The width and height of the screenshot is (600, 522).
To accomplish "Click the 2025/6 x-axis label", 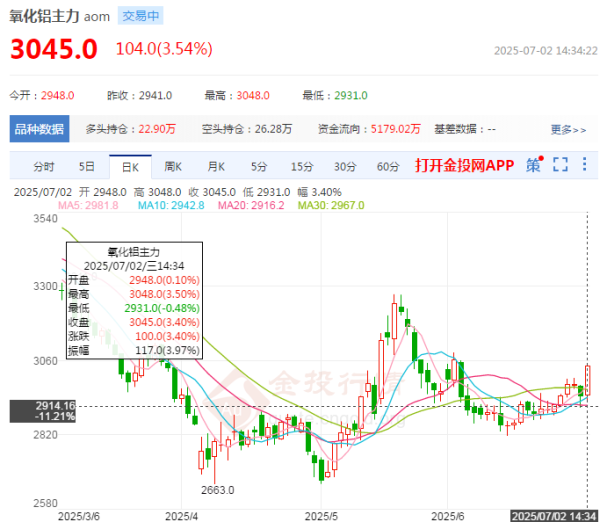I will [x=448, y=516].
